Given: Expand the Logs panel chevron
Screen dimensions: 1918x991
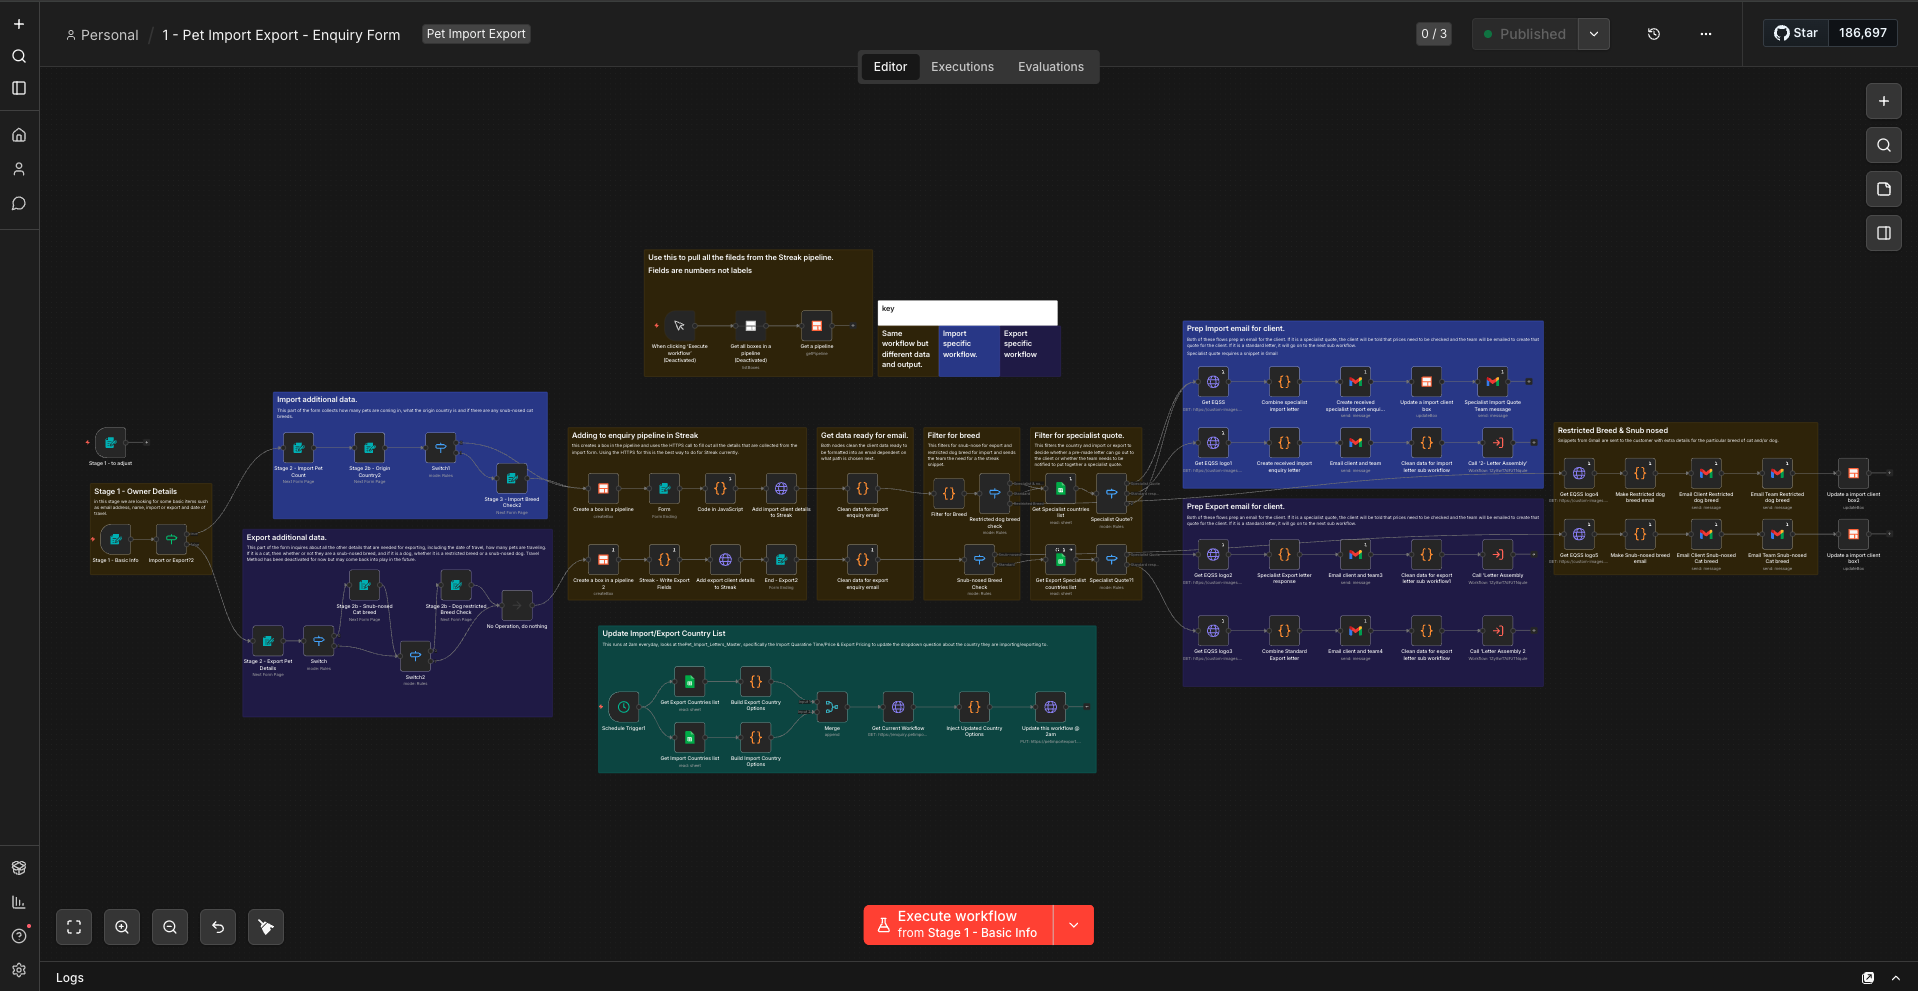Looking at the screenshot, I should pyautogui.click(x=1896, y=978).
